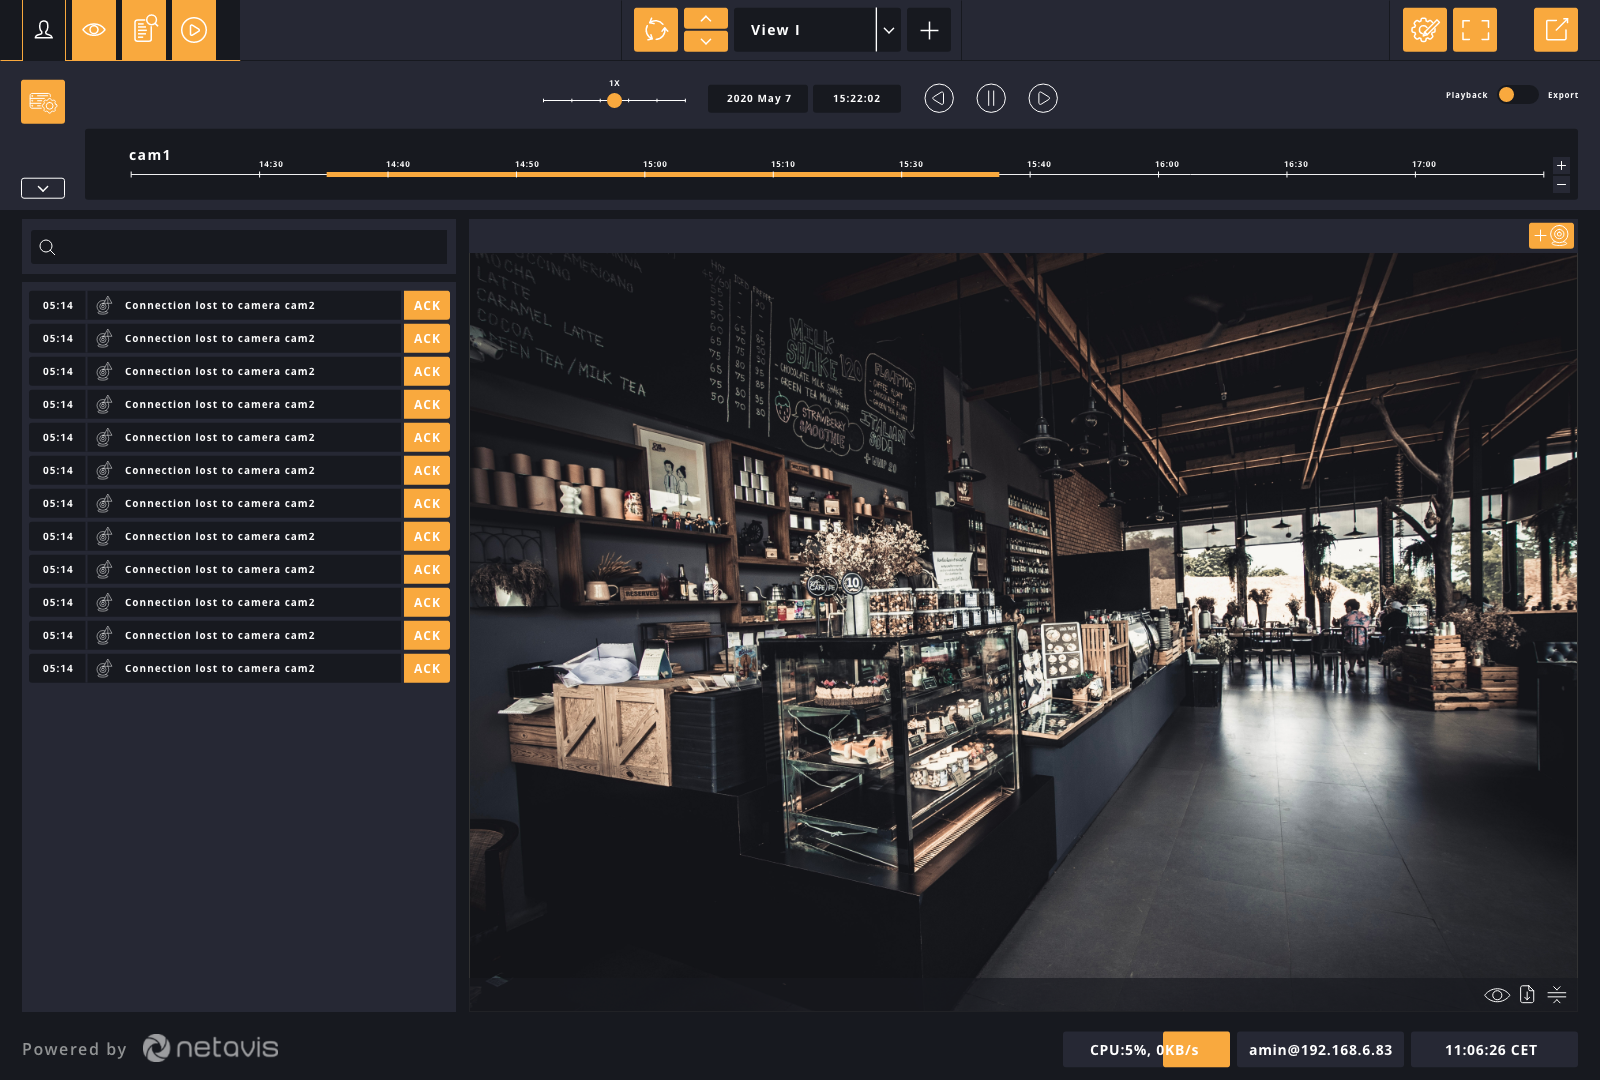The width and height of the screenshot is (1600, 1080).
Task: Click the cam1 video feed
Action: [1023, 615]
